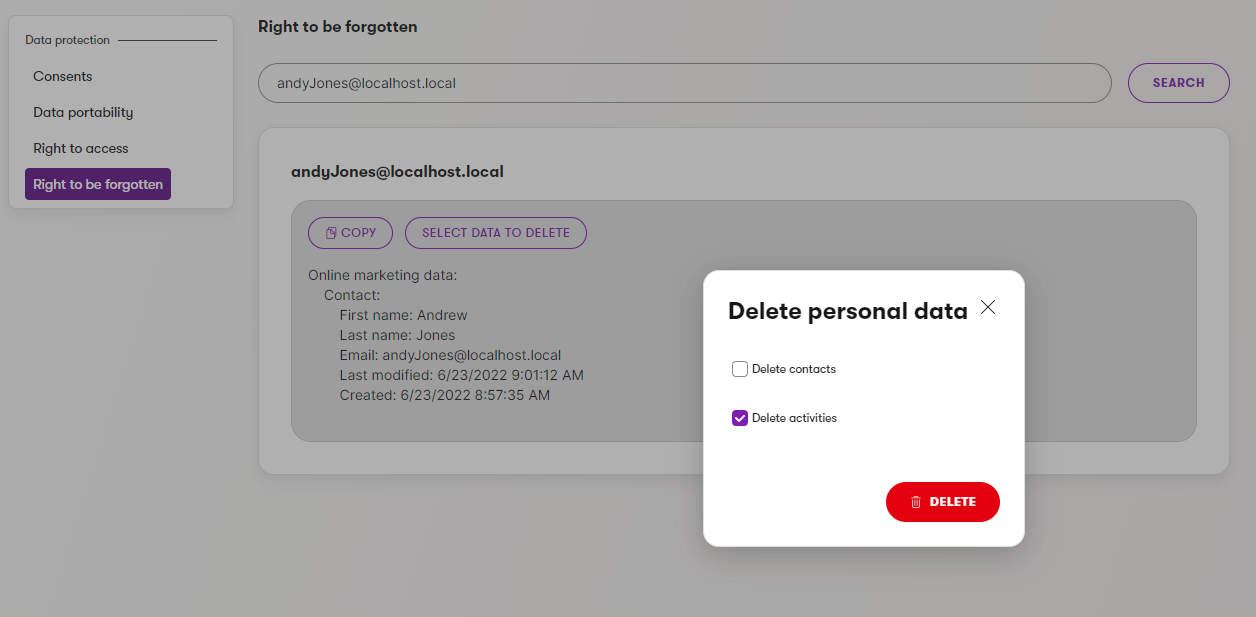This screenshot has width=1256, height=617.
Task: Focus the email search input field
Action: click(684, 83)
